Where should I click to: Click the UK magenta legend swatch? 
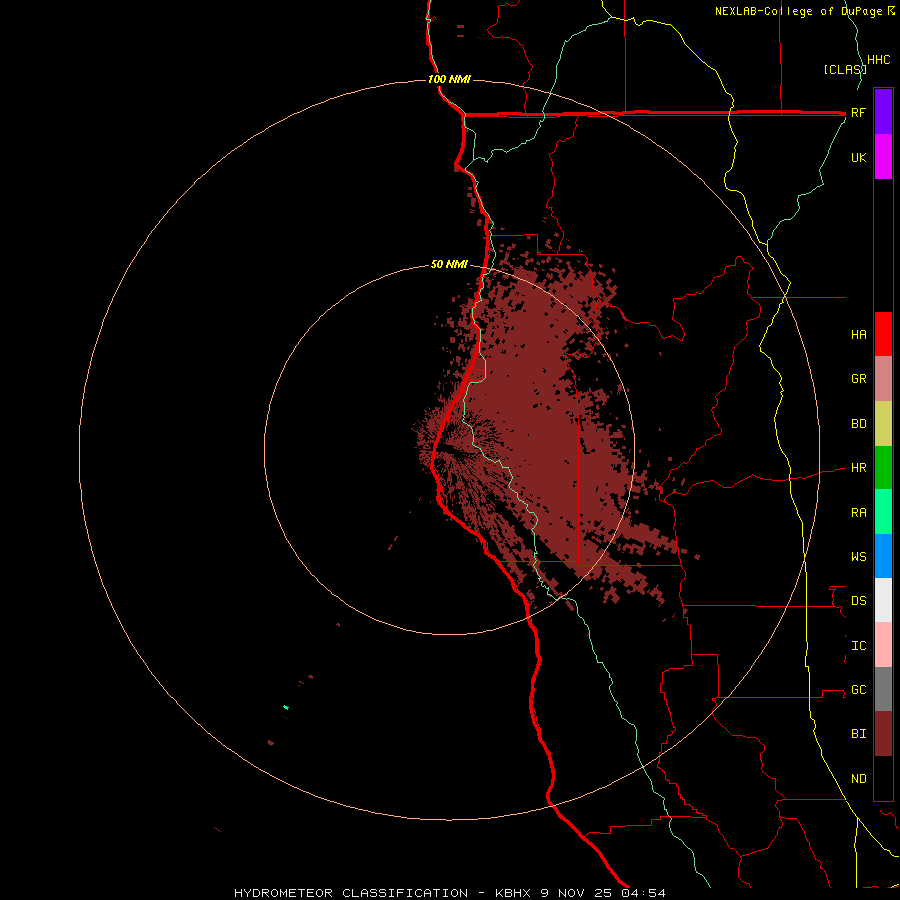(x=883, y=157)
